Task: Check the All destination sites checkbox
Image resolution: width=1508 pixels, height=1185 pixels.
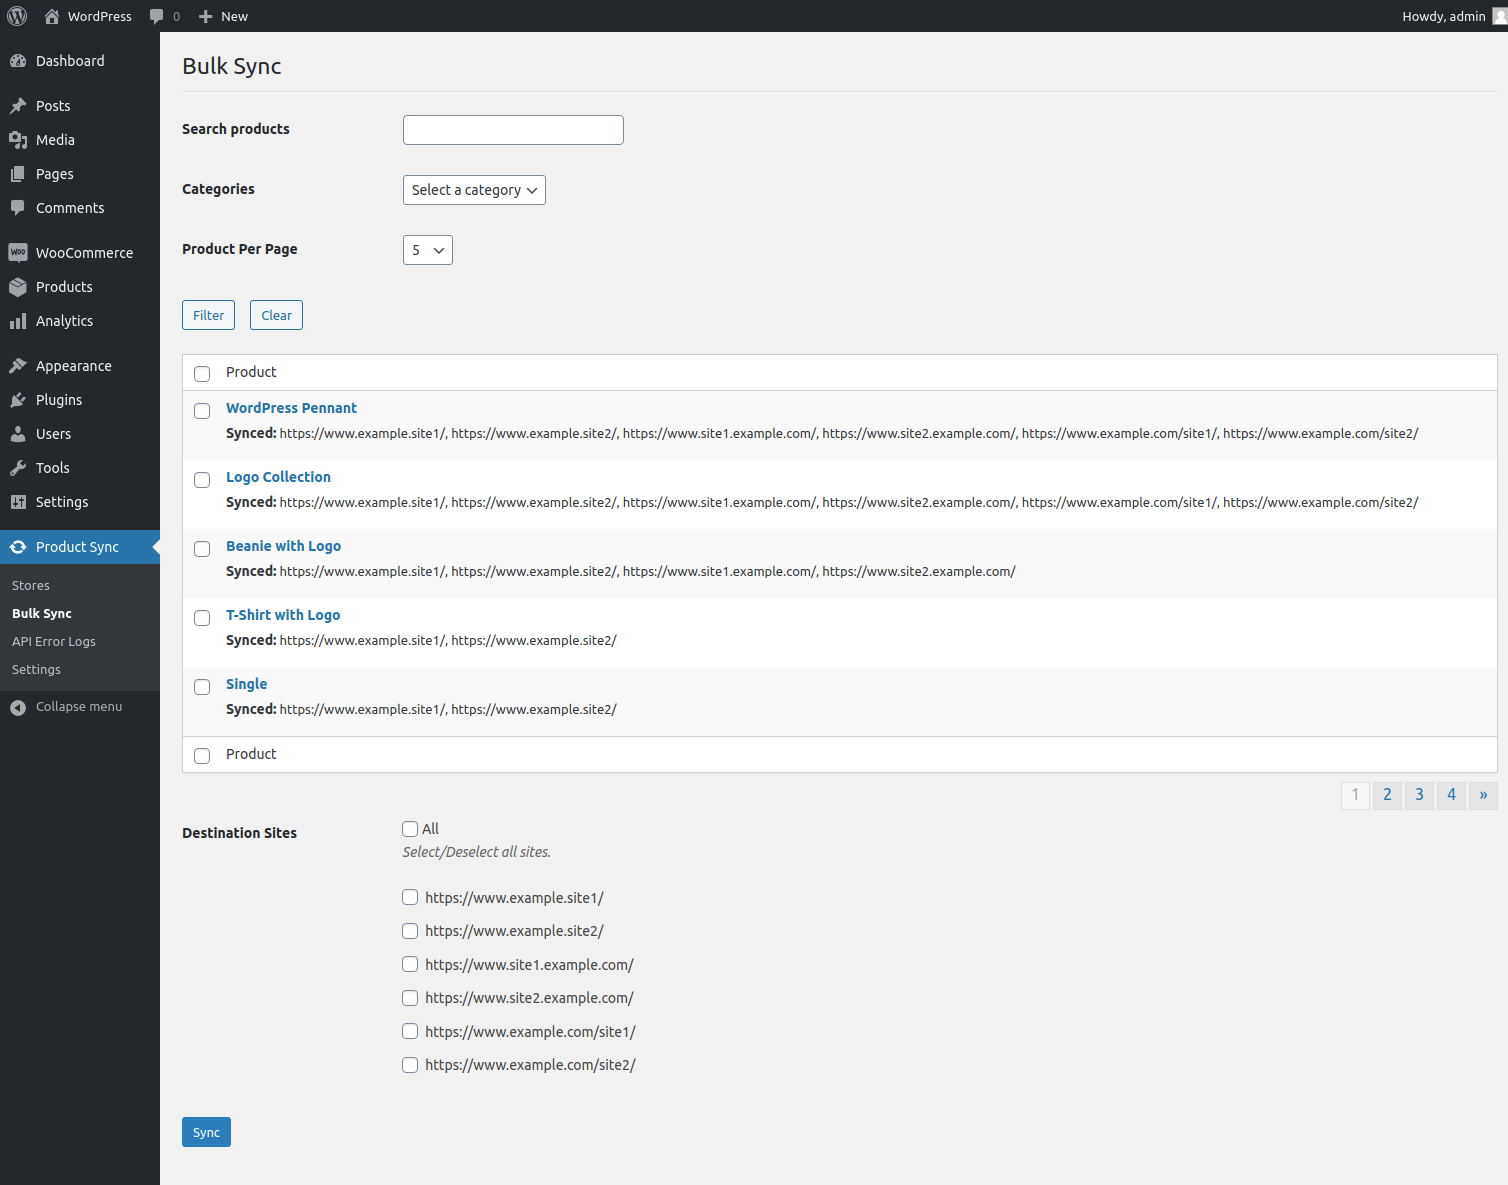Action: point(410,829)
